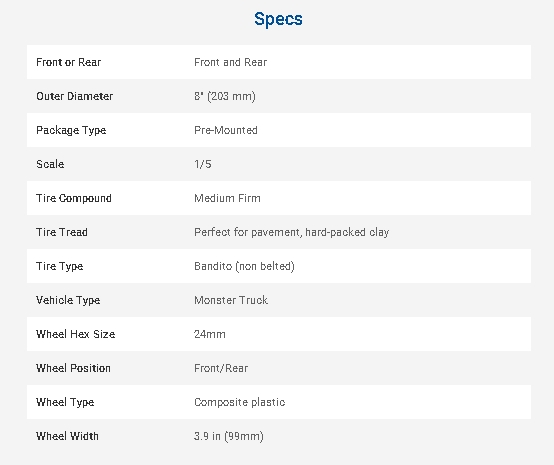Select the Wheel Hex Size label

click(76, 334)
